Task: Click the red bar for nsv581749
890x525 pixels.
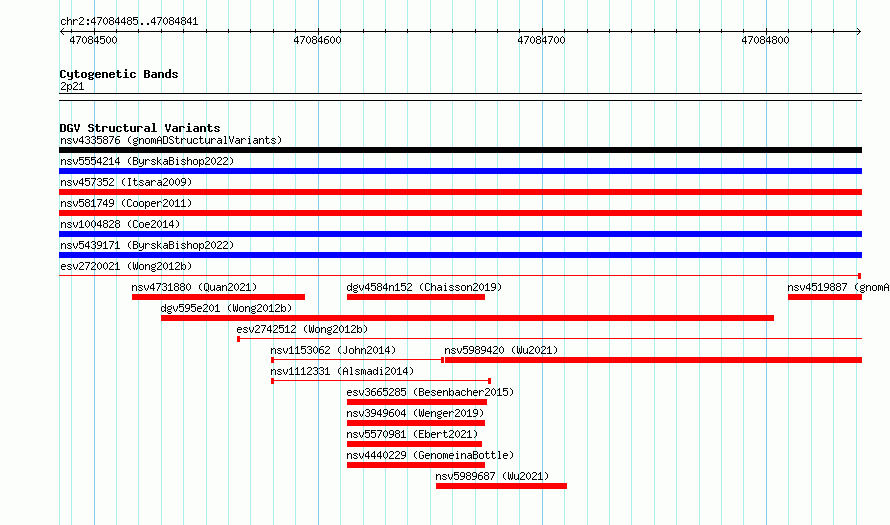Action: click(460, 213)
